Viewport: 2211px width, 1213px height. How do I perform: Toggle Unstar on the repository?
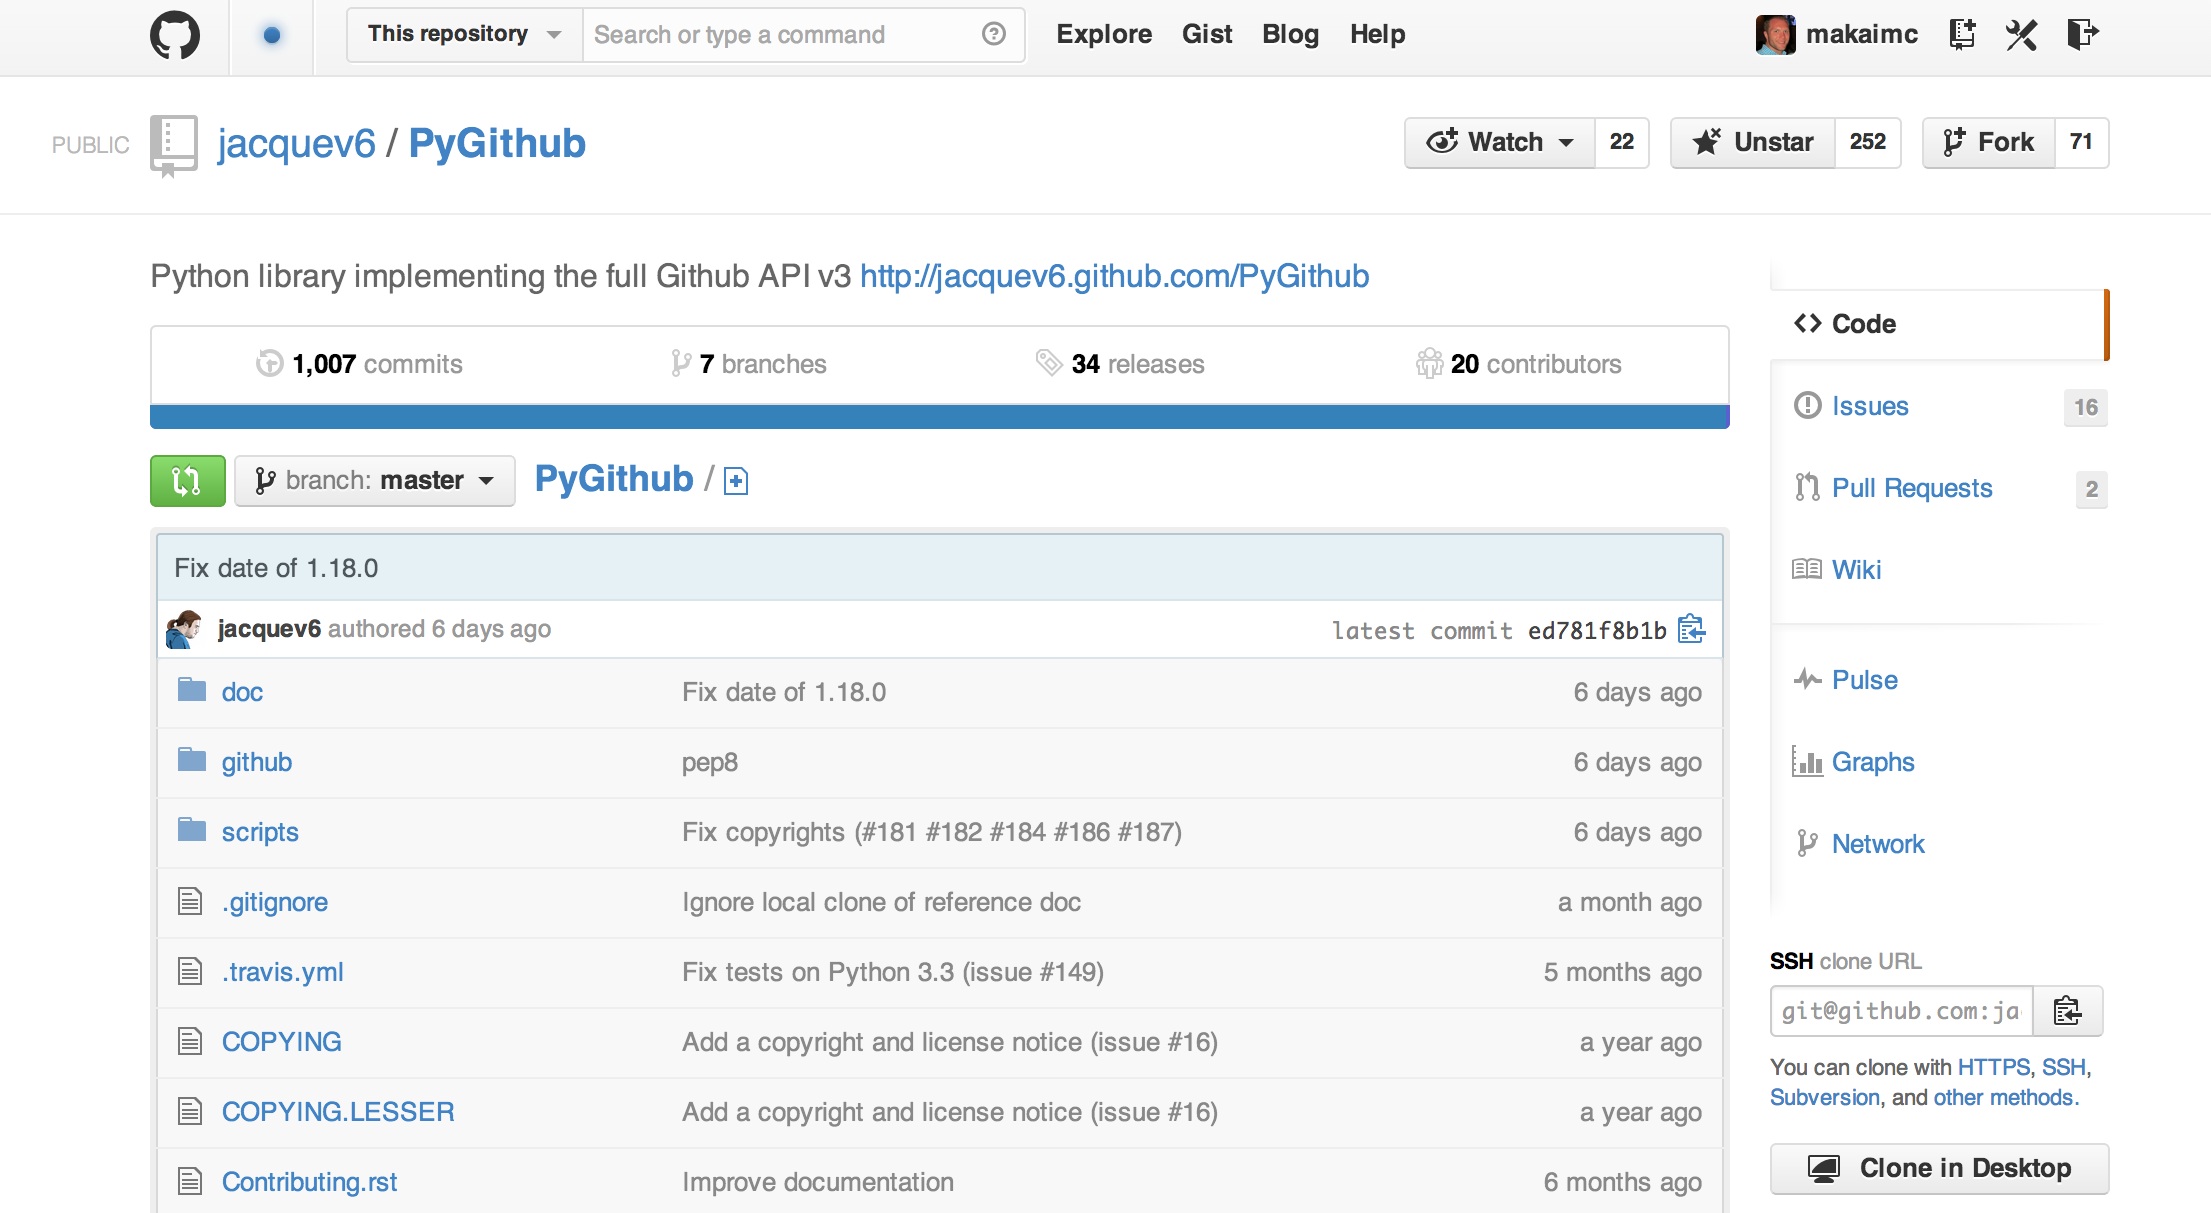[x=1753, y=142]
